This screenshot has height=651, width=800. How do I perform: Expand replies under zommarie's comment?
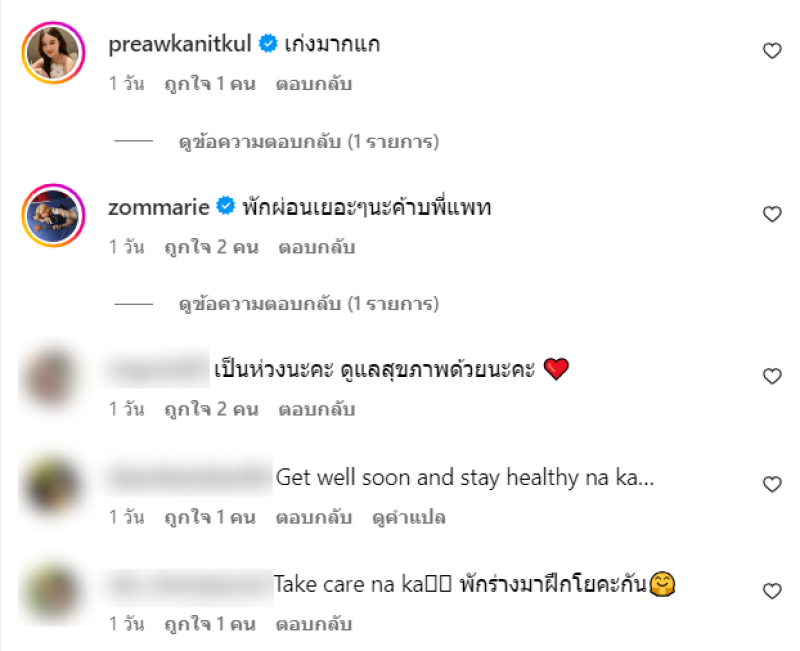(309, 304)
